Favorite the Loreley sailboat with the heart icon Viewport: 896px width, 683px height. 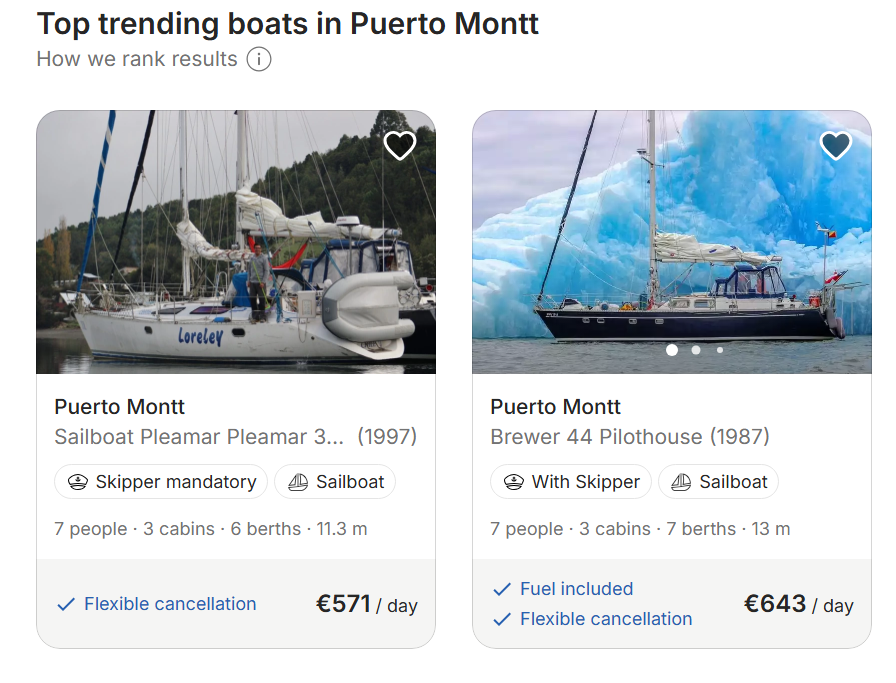(400, 146)
